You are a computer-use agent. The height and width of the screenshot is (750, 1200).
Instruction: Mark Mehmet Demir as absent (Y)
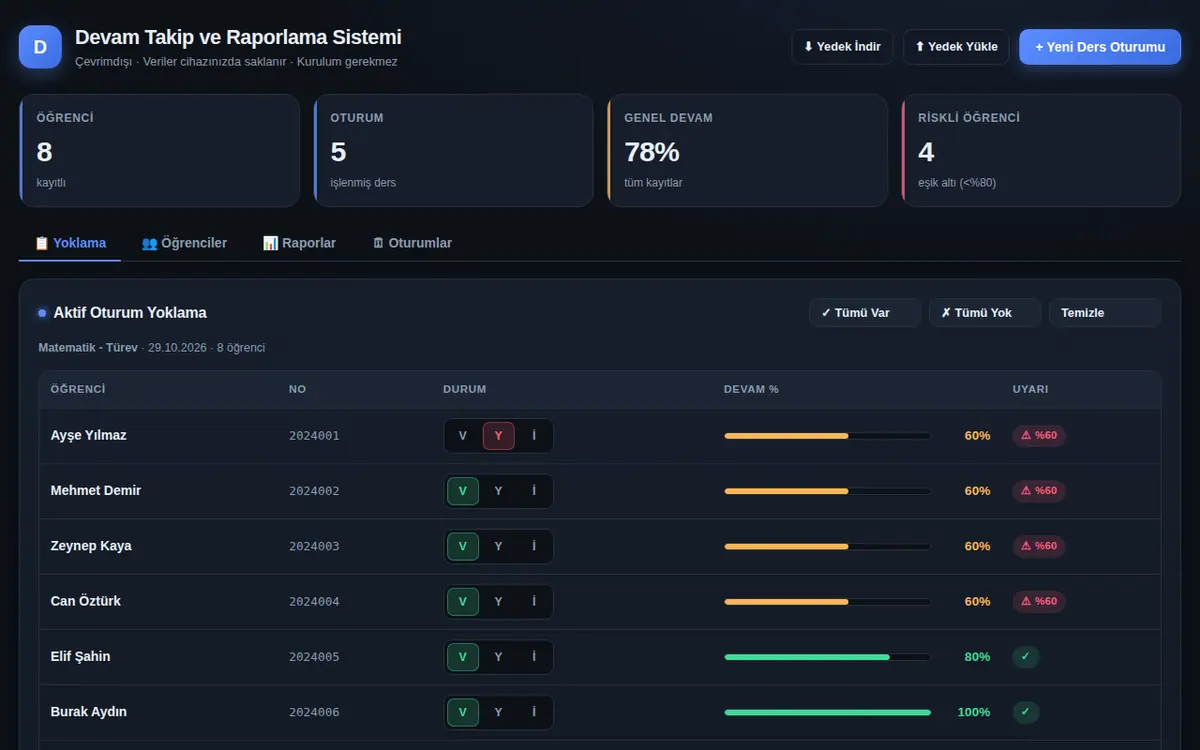[x=499, y=491]
